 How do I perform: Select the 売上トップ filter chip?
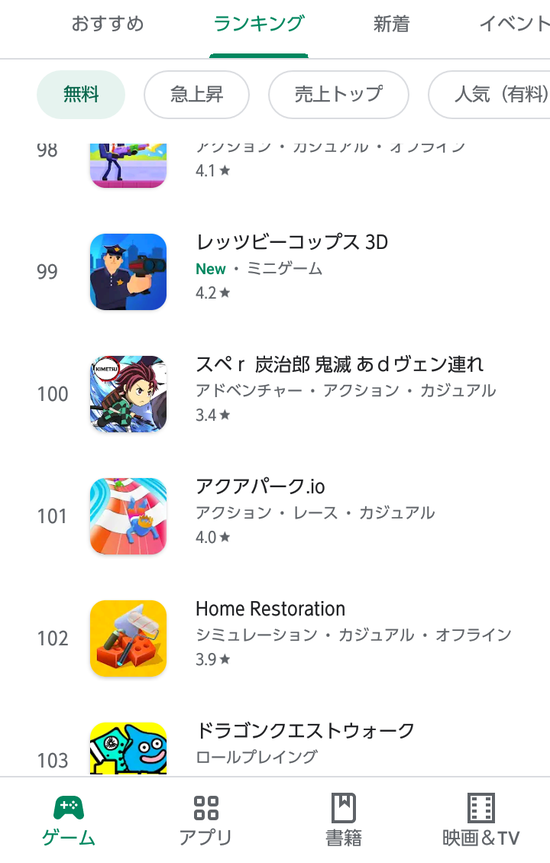point(339,95)
